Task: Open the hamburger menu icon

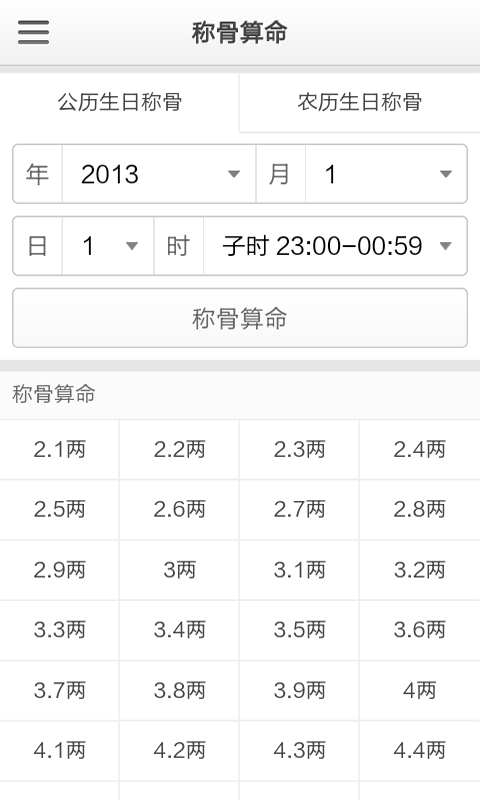Action: click(x=33, y=32)
